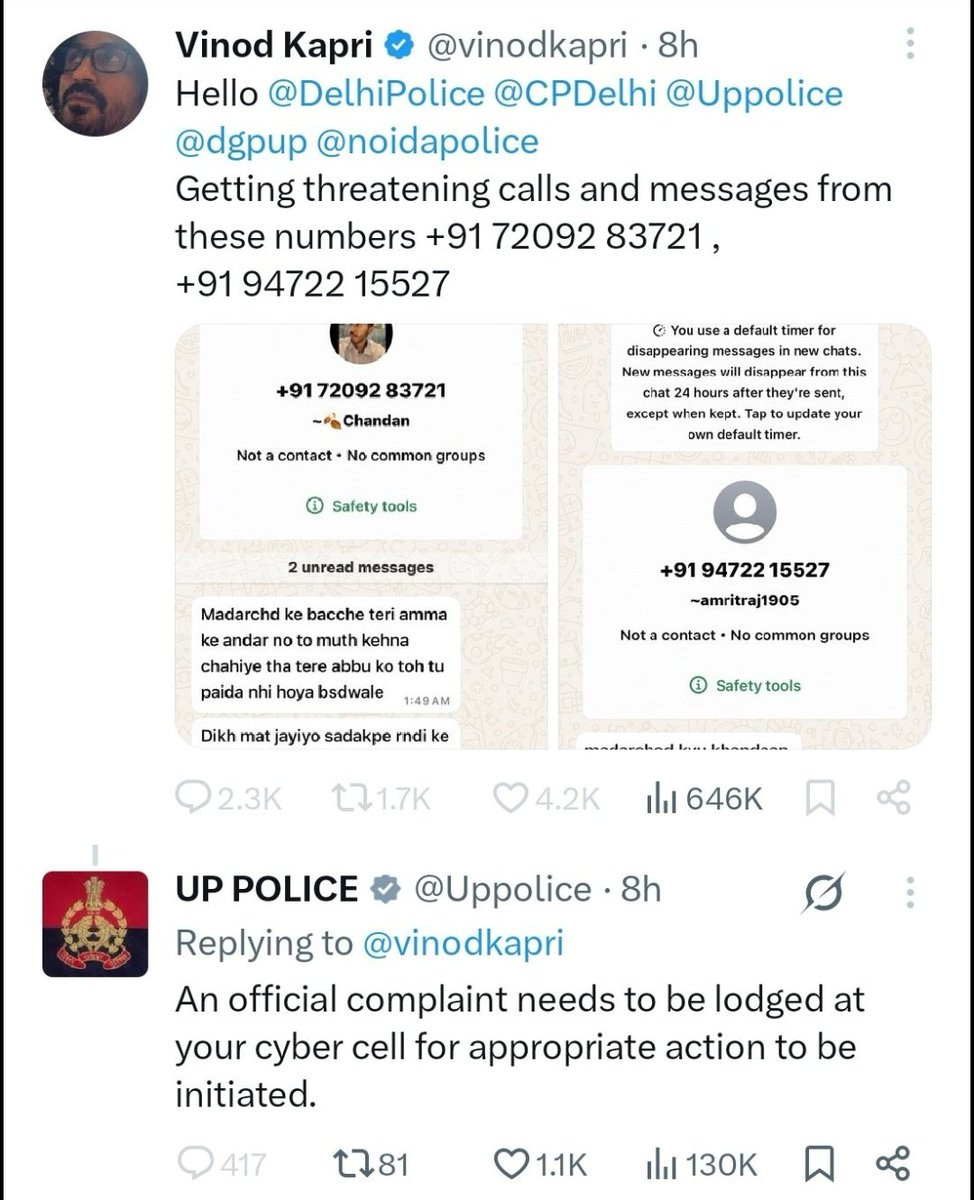974x1200 pixels.
Task: Bookmark Vinod Kapri's tweet
Action: tap(820, 797)
